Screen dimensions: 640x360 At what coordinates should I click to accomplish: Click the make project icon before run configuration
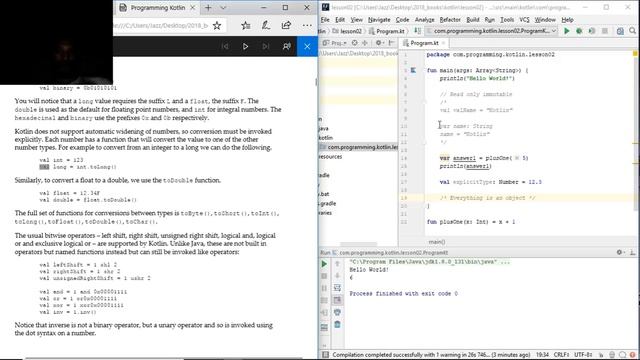pyautogui.click(x=417, y=31)
